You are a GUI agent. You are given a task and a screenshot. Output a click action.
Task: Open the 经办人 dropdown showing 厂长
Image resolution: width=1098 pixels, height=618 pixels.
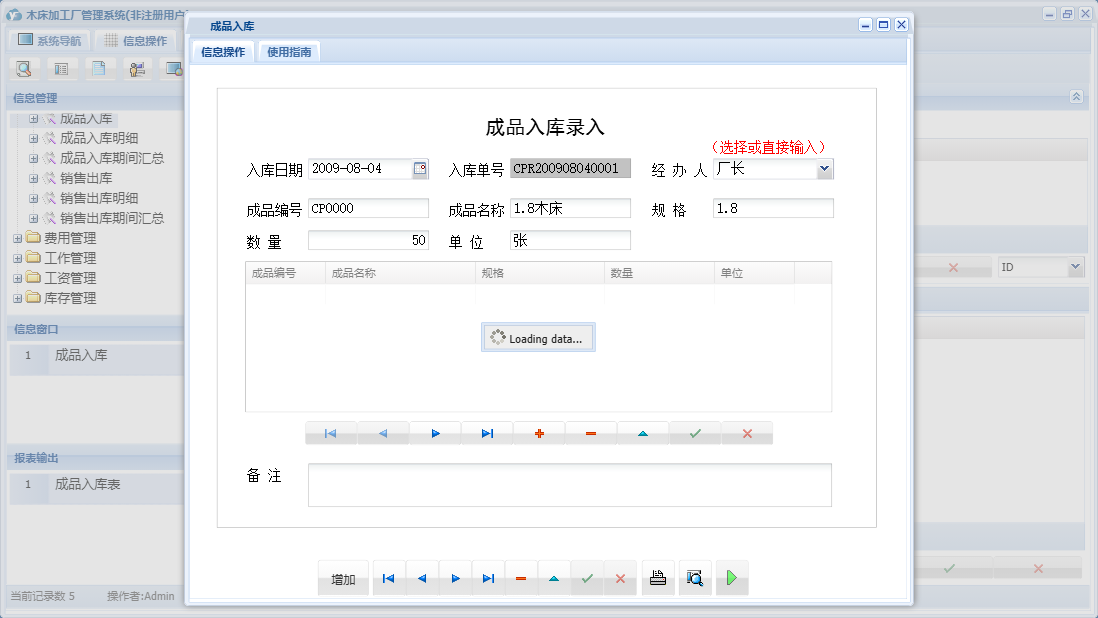pyautogui.click(x=825, y=168)
